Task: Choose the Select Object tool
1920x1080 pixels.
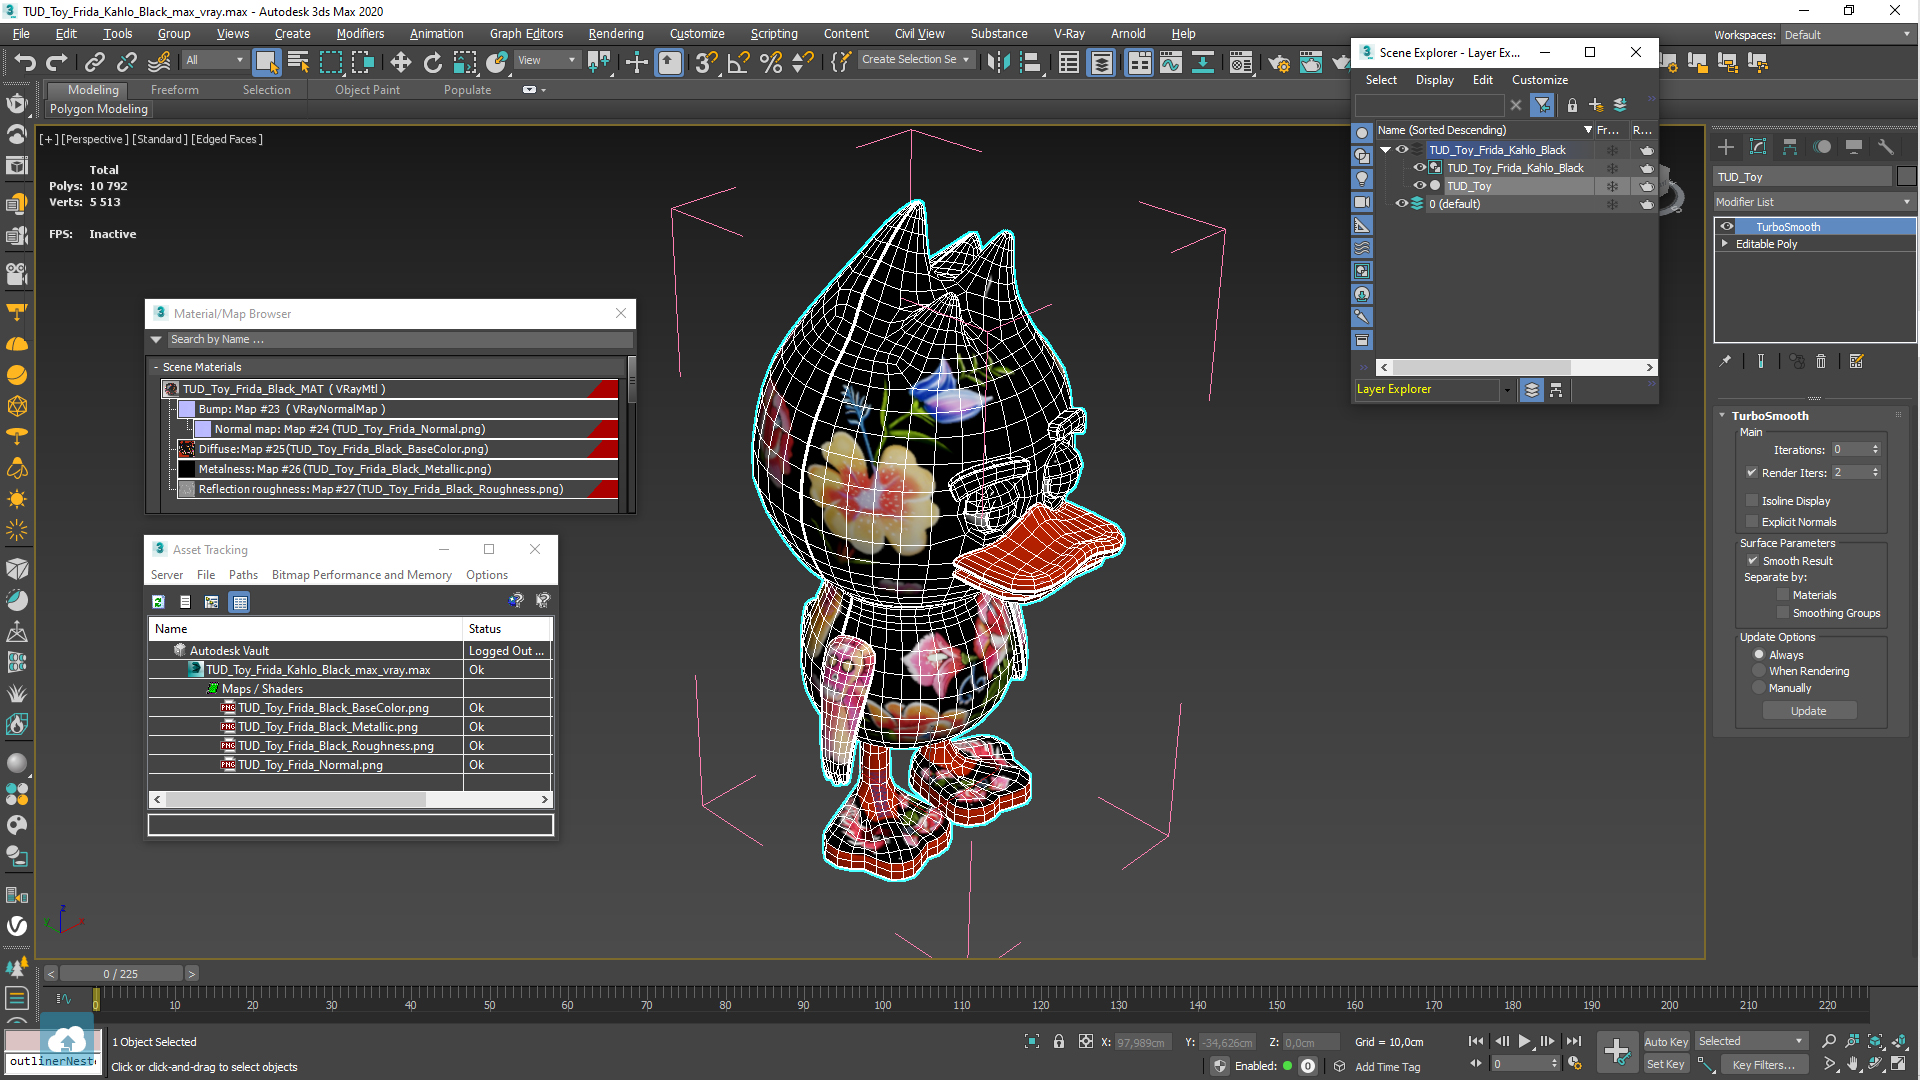Action: coord(266,62)
